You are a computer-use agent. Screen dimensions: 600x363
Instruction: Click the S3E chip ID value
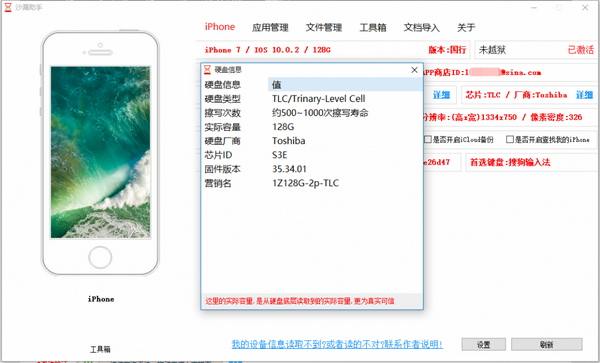pos(280,155)
